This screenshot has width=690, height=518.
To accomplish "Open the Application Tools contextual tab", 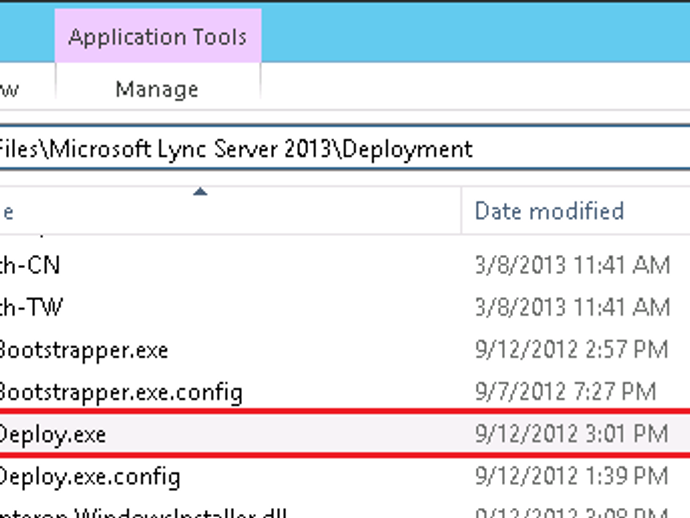I will coord(158,36).
